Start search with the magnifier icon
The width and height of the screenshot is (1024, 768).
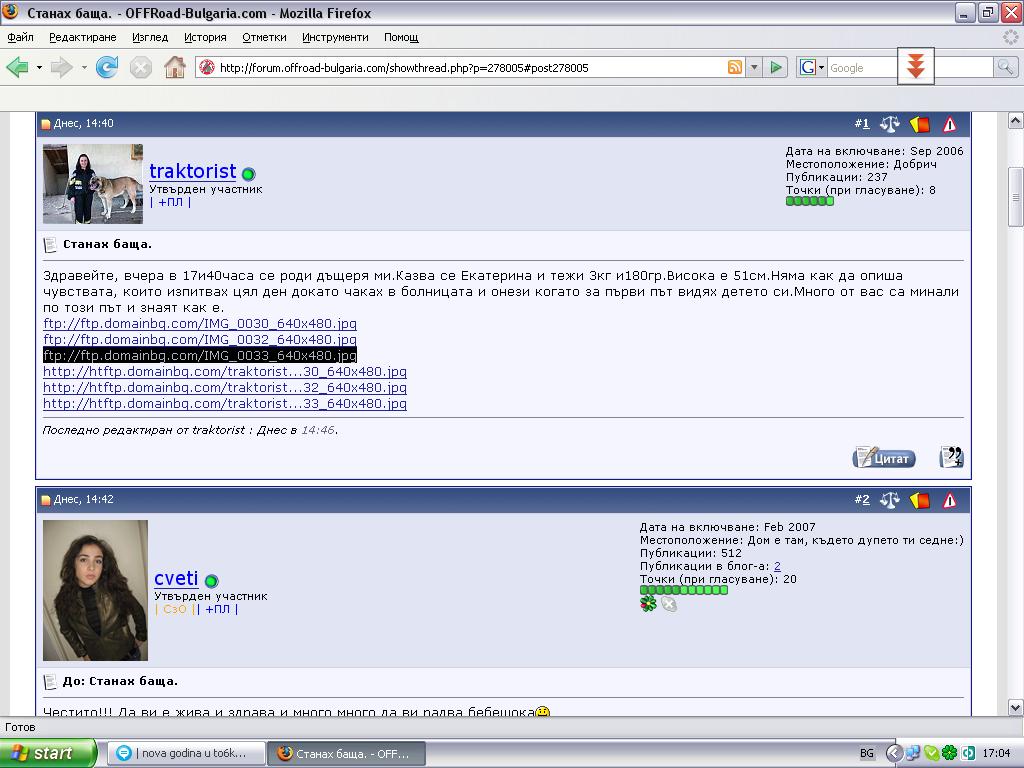(x=1005, y=67)
